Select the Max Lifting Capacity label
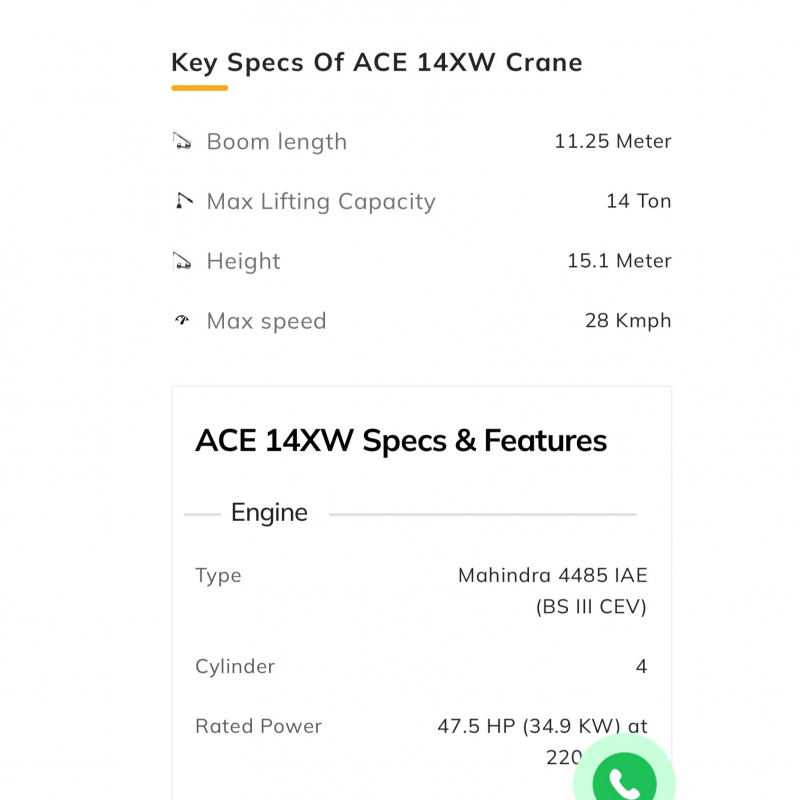The image size is (800, 800). pos(321,202)
